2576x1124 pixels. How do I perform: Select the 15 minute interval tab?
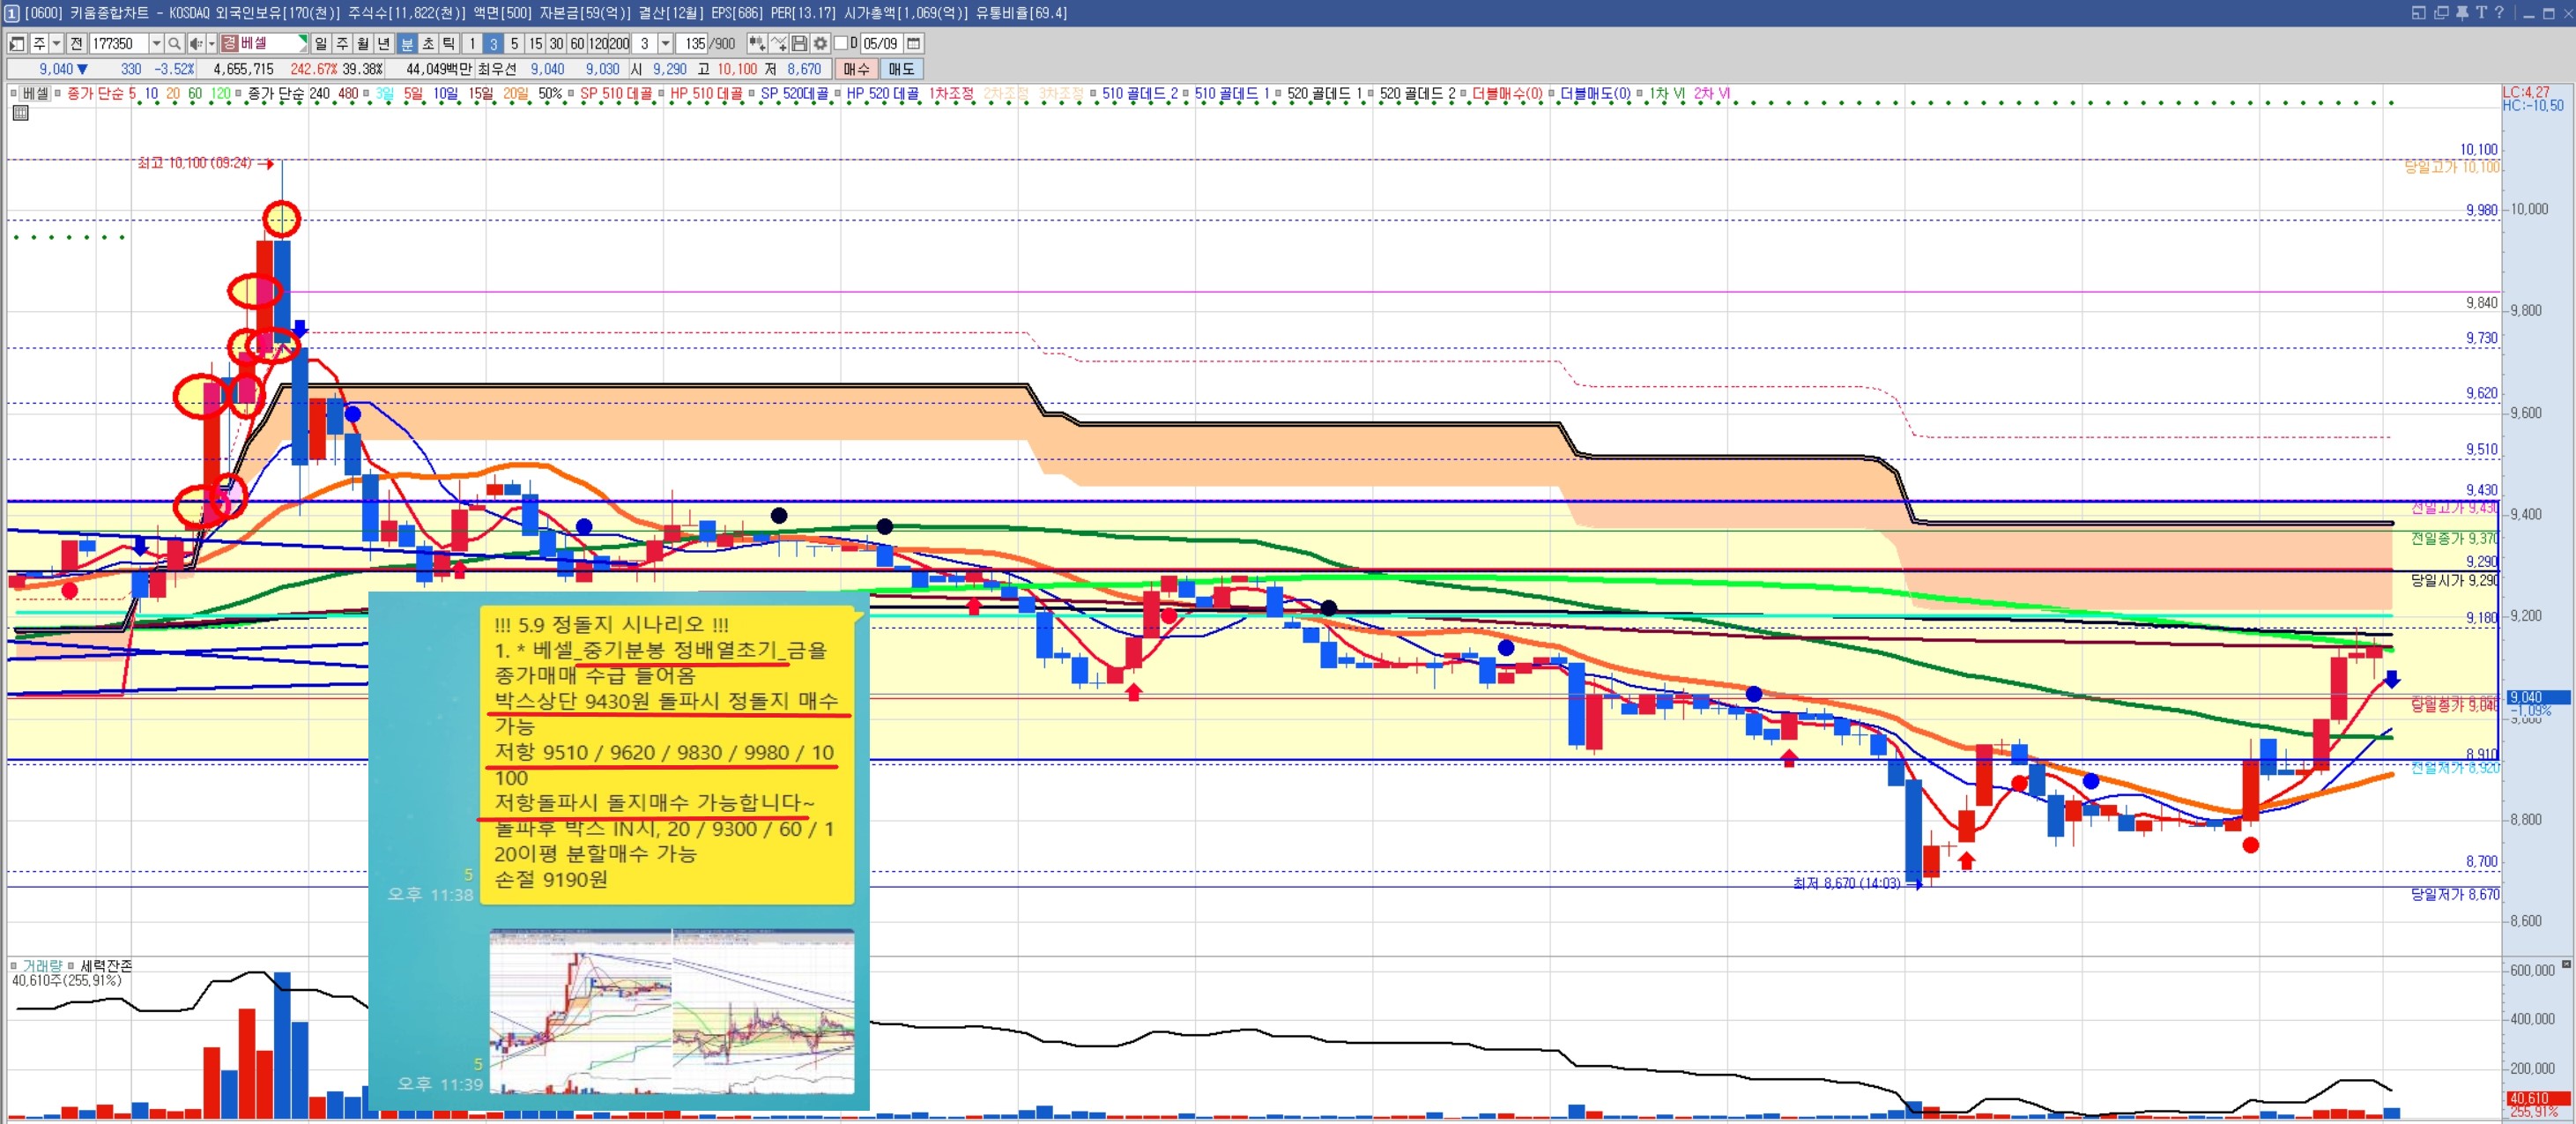pos(535,44)
